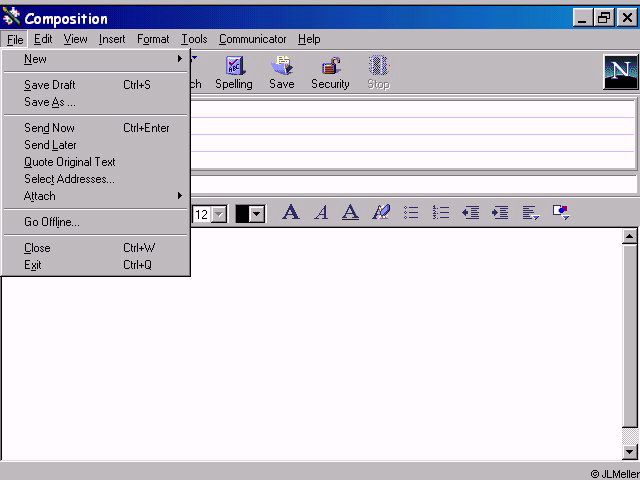Open the Edit menu

[x=43, y=39]
